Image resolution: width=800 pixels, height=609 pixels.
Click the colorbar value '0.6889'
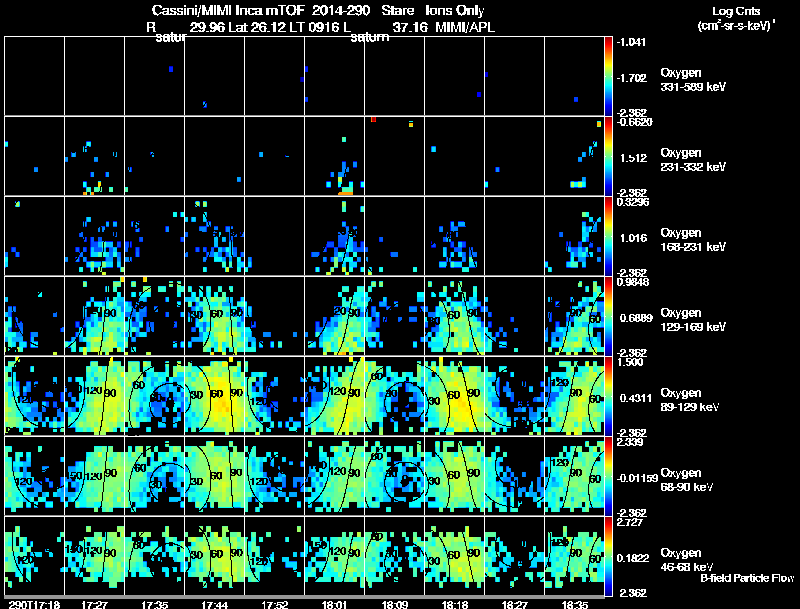coord(636,318)
